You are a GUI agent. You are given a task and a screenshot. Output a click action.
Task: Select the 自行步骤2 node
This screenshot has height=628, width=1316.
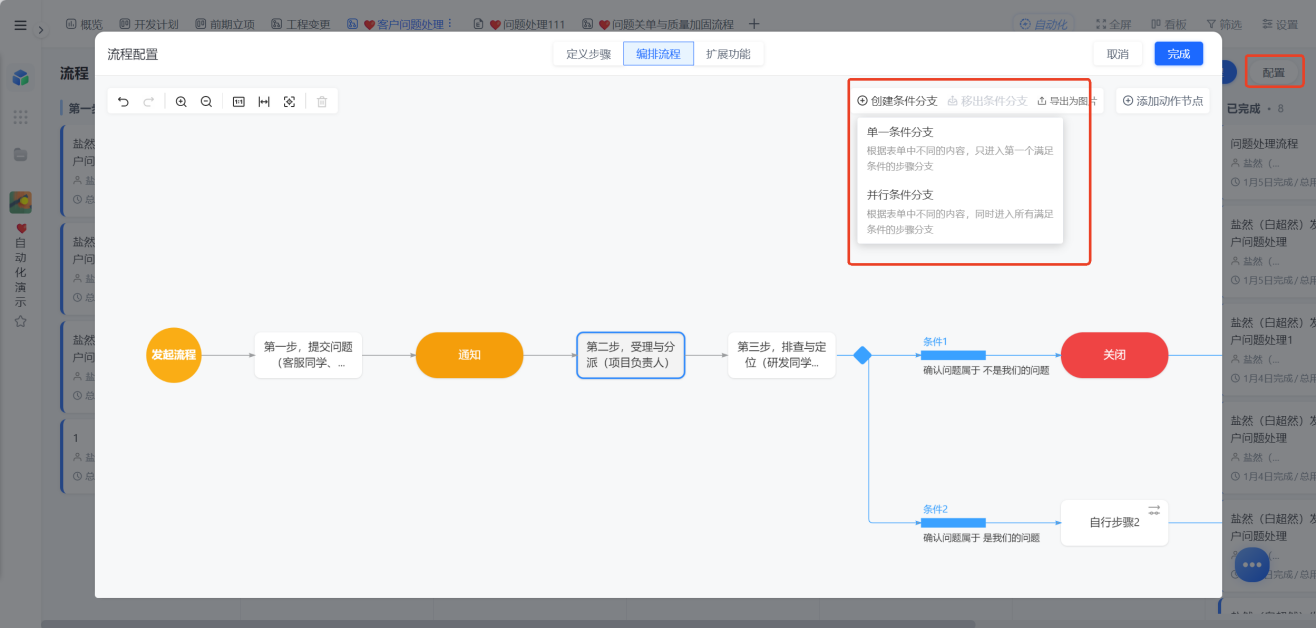[x=1114, y=522]
